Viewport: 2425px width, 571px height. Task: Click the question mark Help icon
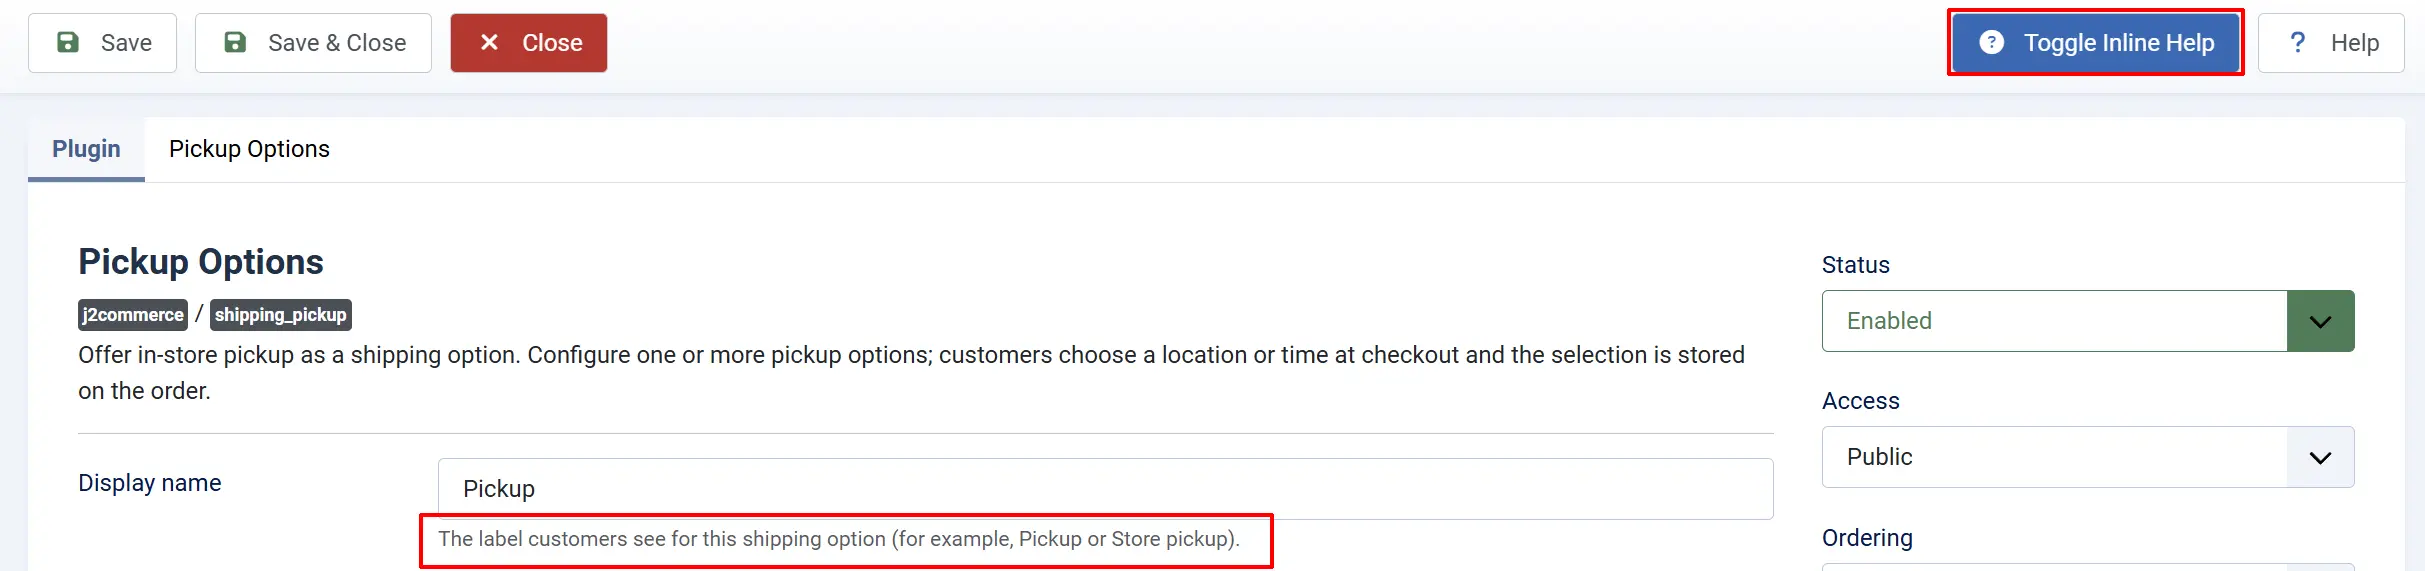2297,42
